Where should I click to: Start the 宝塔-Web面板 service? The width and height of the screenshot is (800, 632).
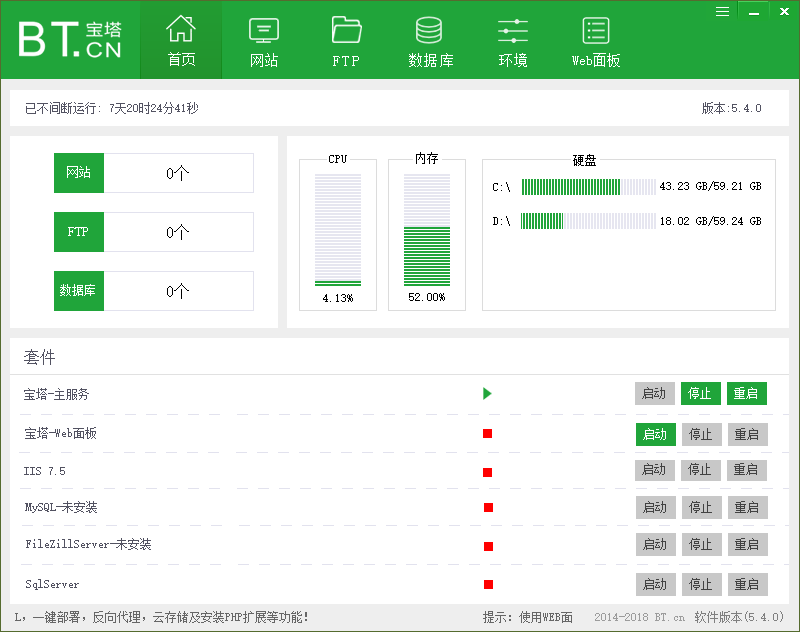click(x=656, y=434)
